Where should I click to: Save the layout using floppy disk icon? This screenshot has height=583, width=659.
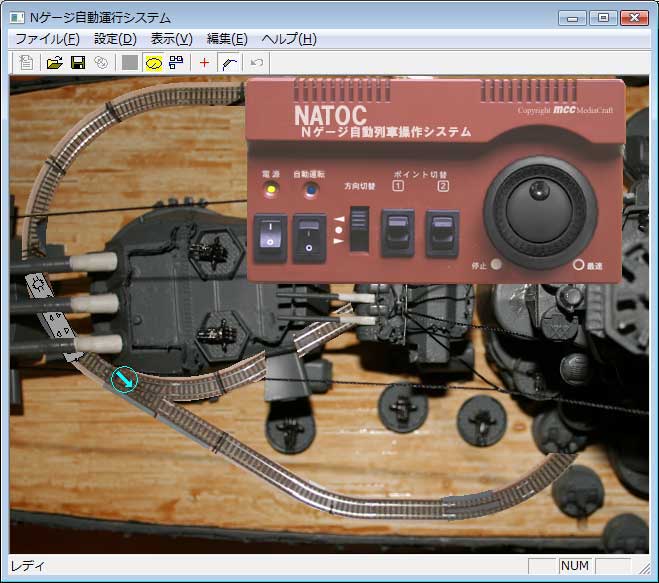78,63
